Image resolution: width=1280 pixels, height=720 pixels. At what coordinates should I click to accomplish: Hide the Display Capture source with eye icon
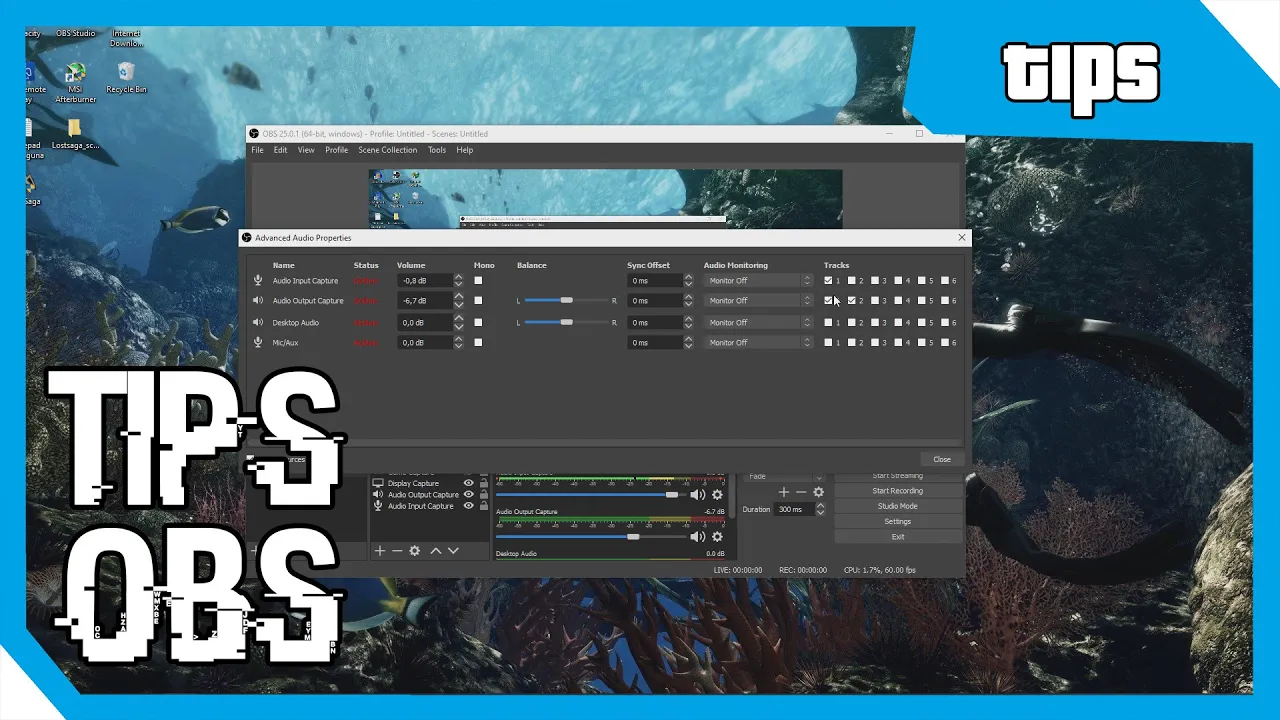coord(468,483)
